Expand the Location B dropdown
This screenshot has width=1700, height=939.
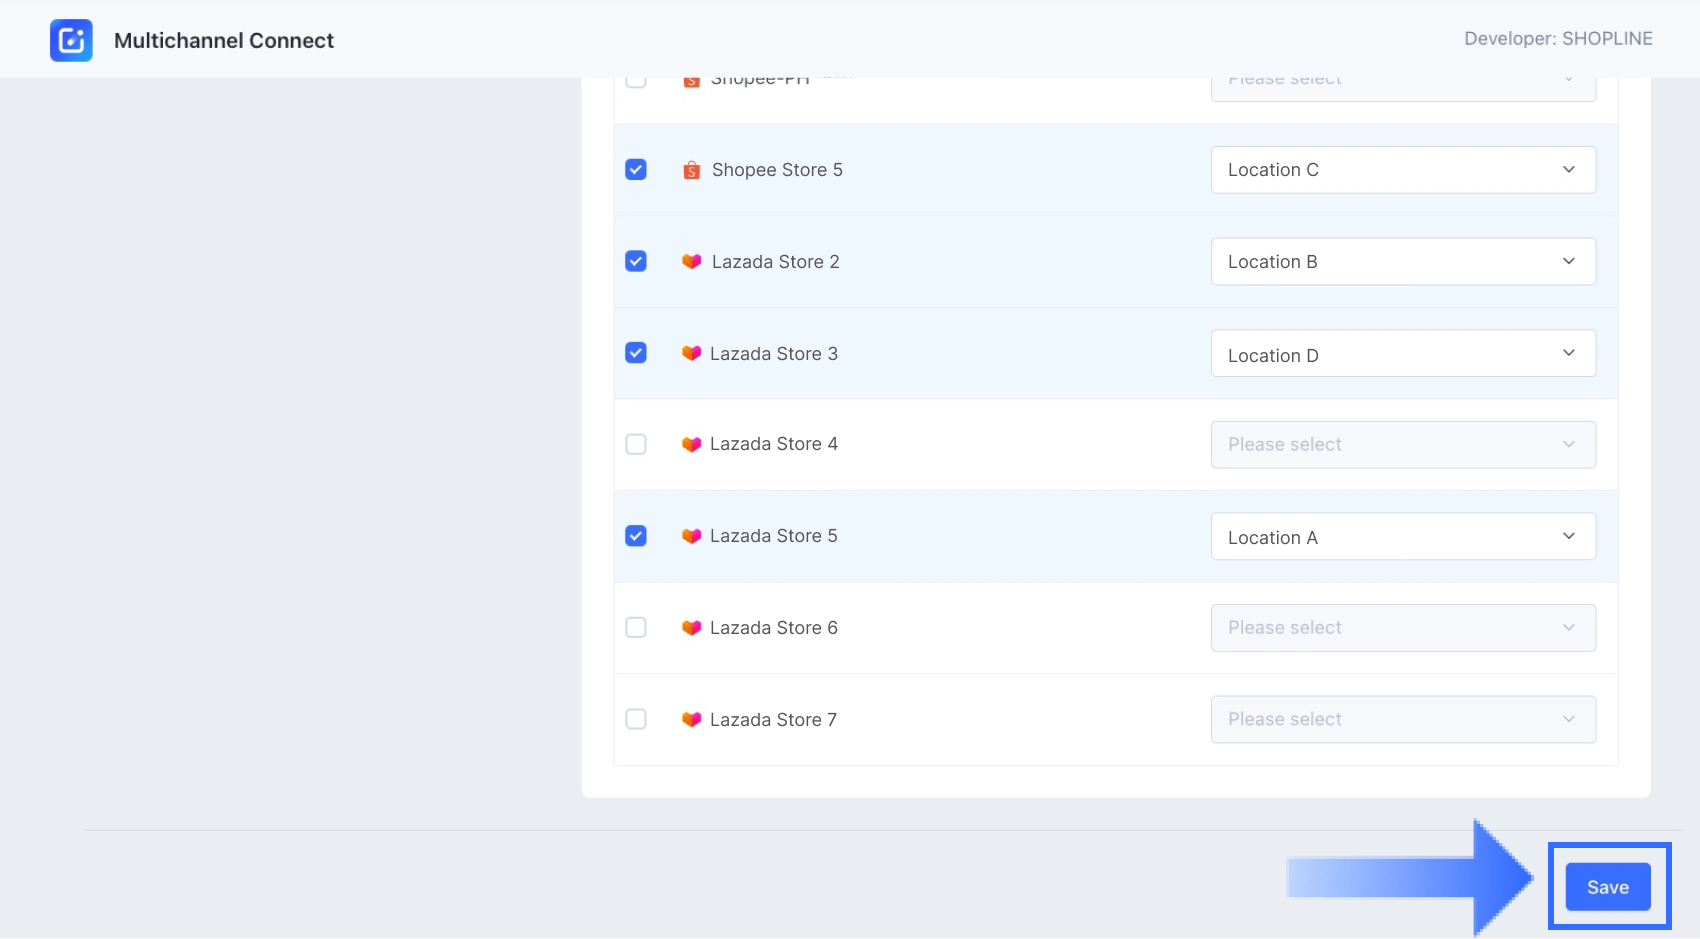[1402, 262]
